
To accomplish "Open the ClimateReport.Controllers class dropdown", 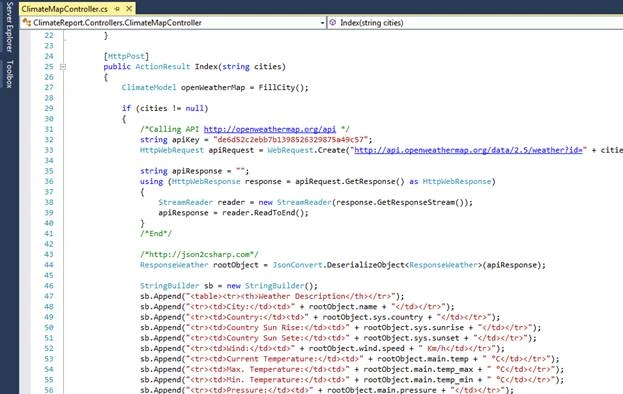I will [322, 23].
